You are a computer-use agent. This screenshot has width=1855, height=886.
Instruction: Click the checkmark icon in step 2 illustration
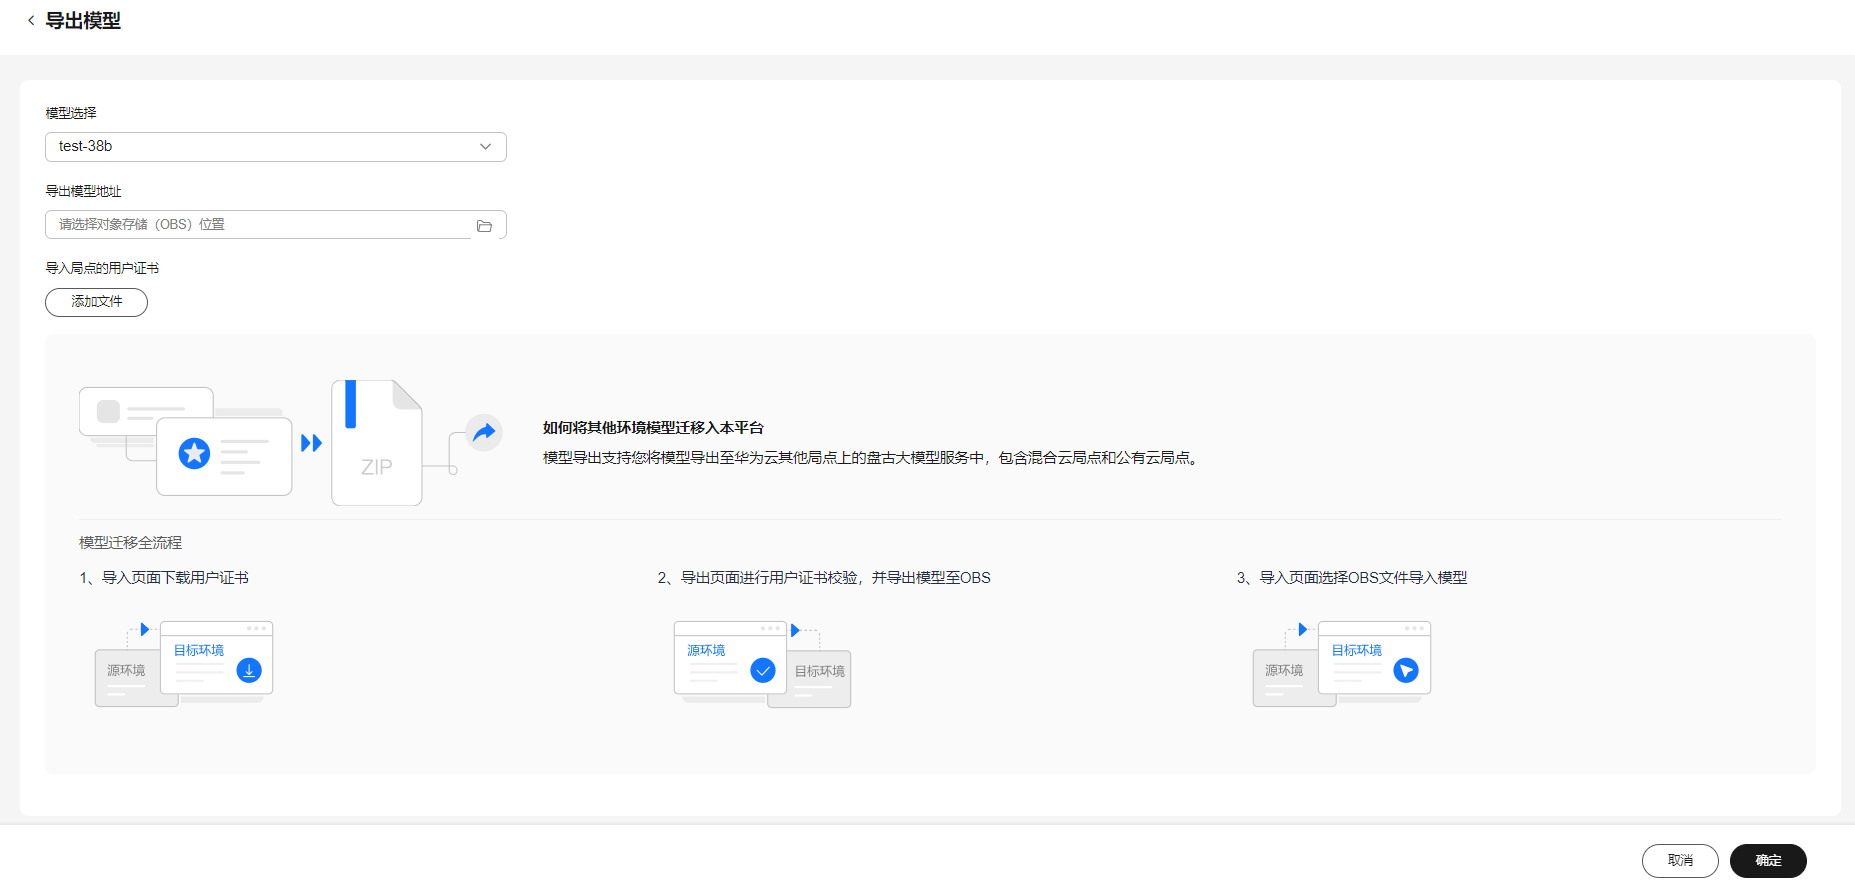[762, 670]
